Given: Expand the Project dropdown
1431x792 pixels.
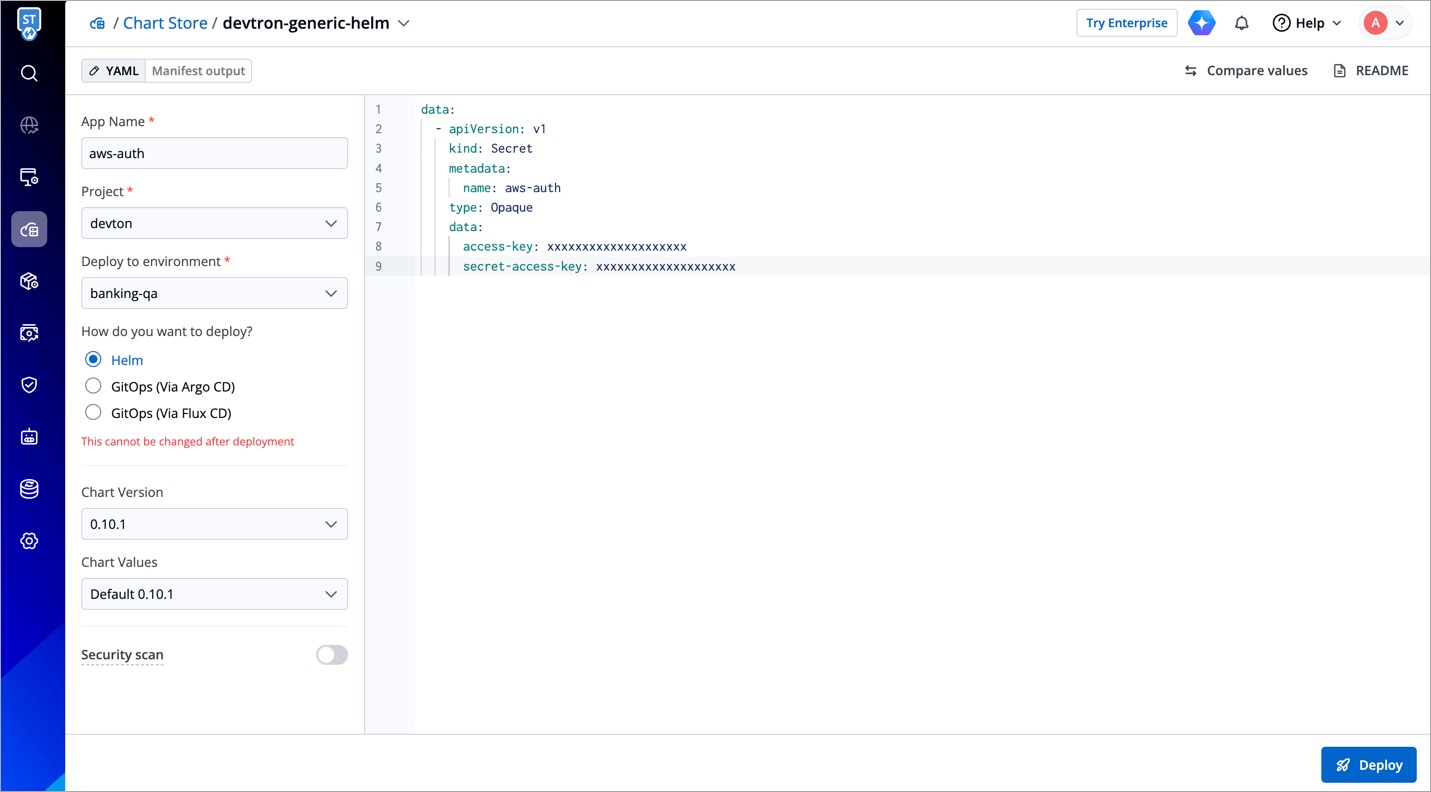Looking at the screenshot, I should click(214, 223).
